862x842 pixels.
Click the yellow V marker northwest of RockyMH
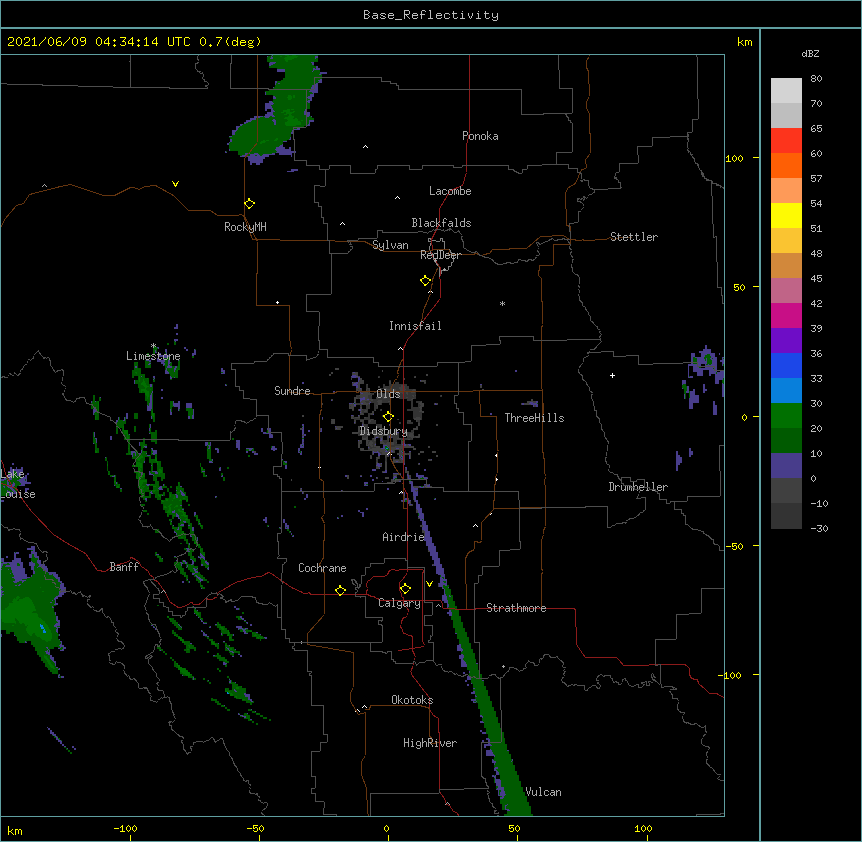coord(175,184)
